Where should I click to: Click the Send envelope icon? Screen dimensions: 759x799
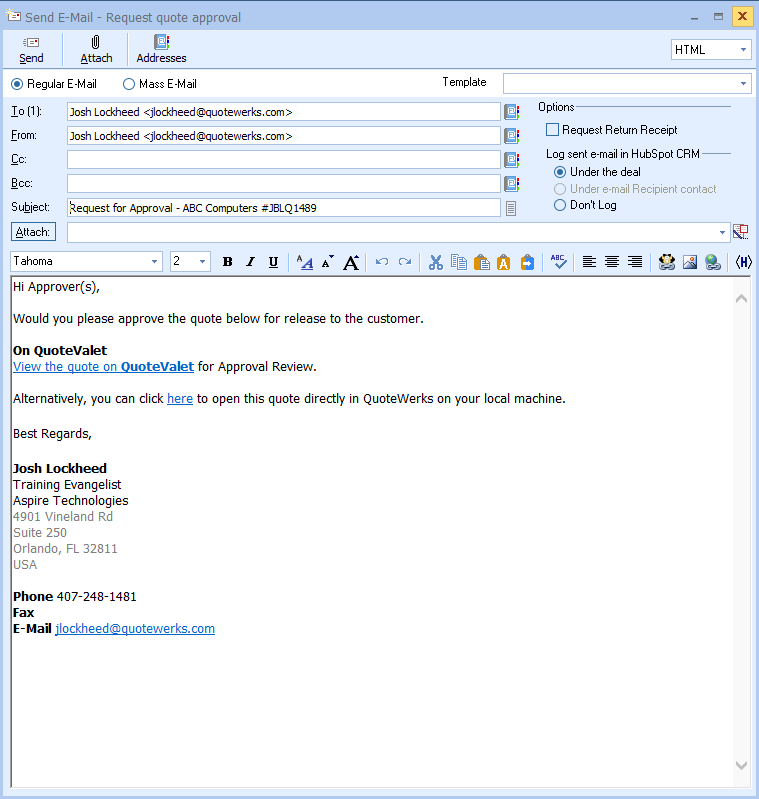pyautogui.click(x=31, y=42)
